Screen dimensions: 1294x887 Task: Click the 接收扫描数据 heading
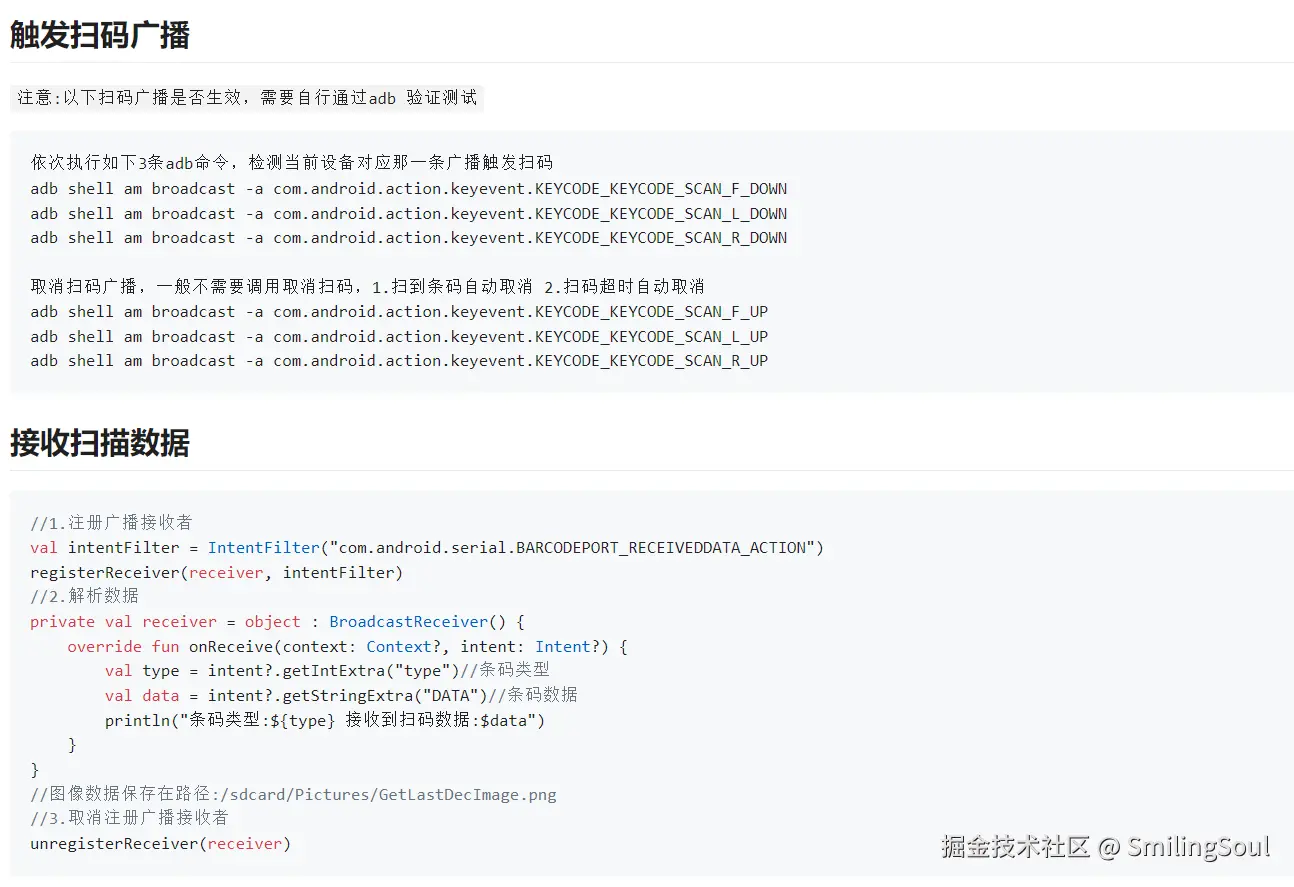pyautogui.click(x=99, y=442)
